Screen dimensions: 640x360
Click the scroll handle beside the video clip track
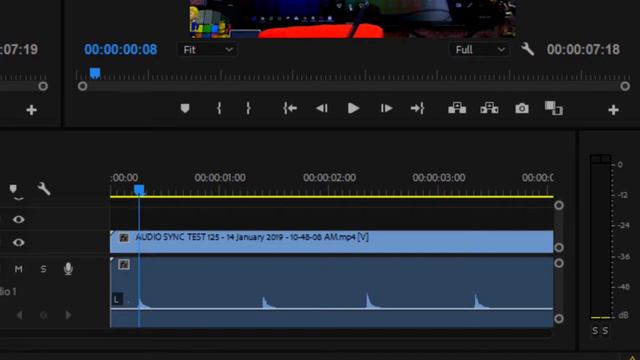(x=559, y=247)
